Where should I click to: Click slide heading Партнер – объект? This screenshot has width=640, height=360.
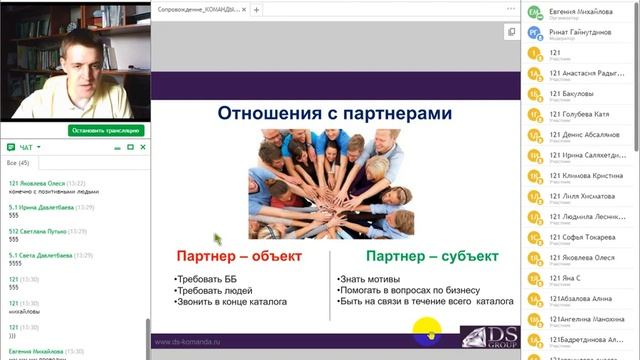(x=239, y=256)
